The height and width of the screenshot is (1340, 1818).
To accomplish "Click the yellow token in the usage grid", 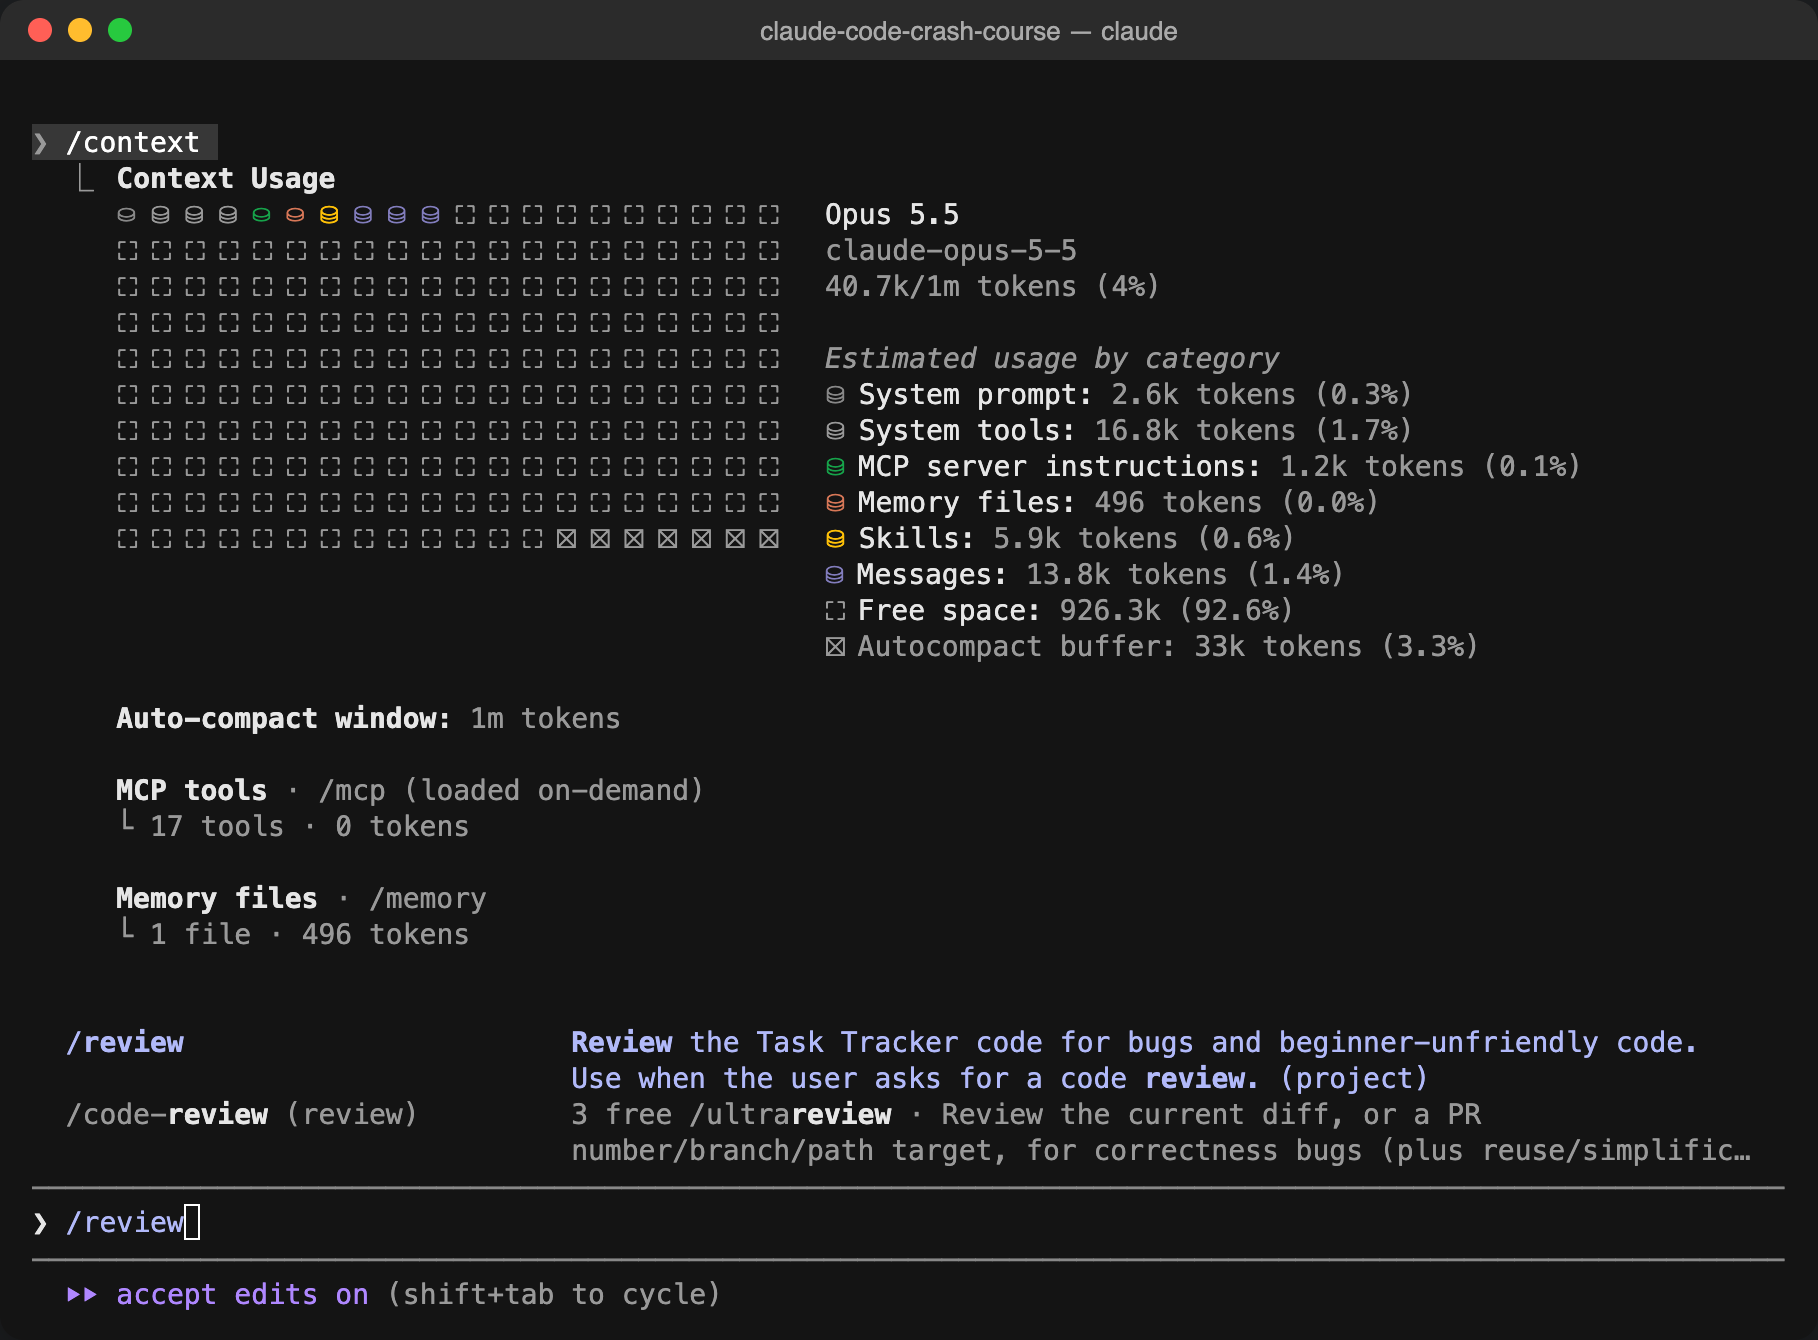I will point(329,215).
